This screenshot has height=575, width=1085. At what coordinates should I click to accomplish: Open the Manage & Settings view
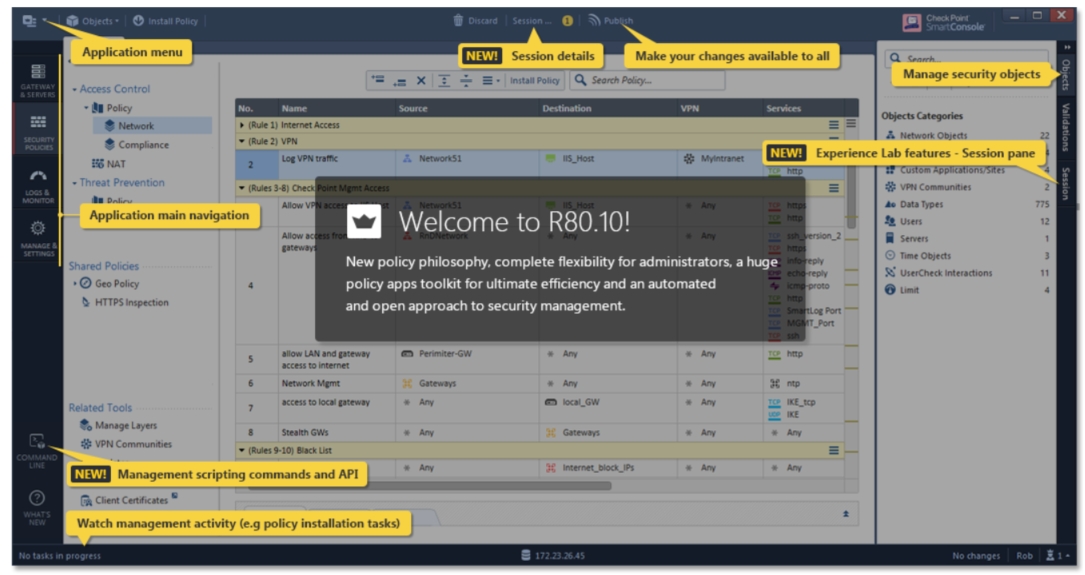(37, 239)
